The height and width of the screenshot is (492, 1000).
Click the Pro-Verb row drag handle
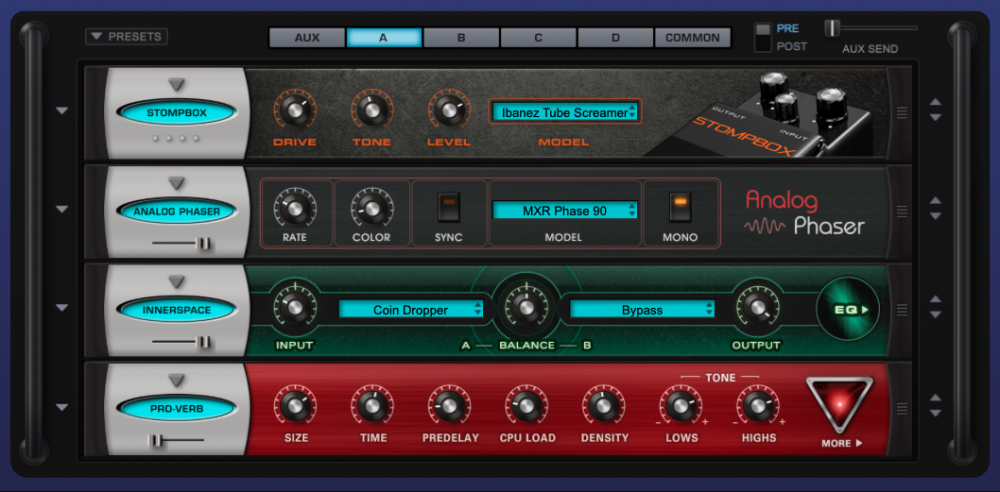click(902, 408)
